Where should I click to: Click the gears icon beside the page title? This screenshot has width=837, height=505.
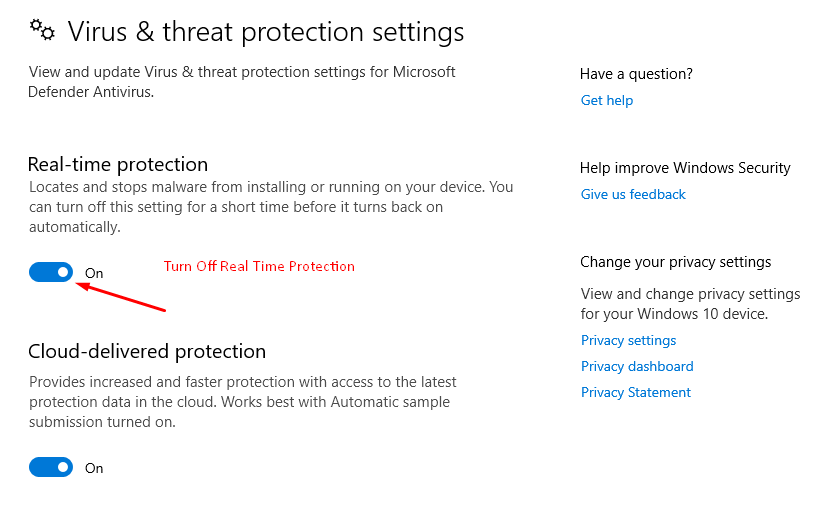tap(42, 30)
